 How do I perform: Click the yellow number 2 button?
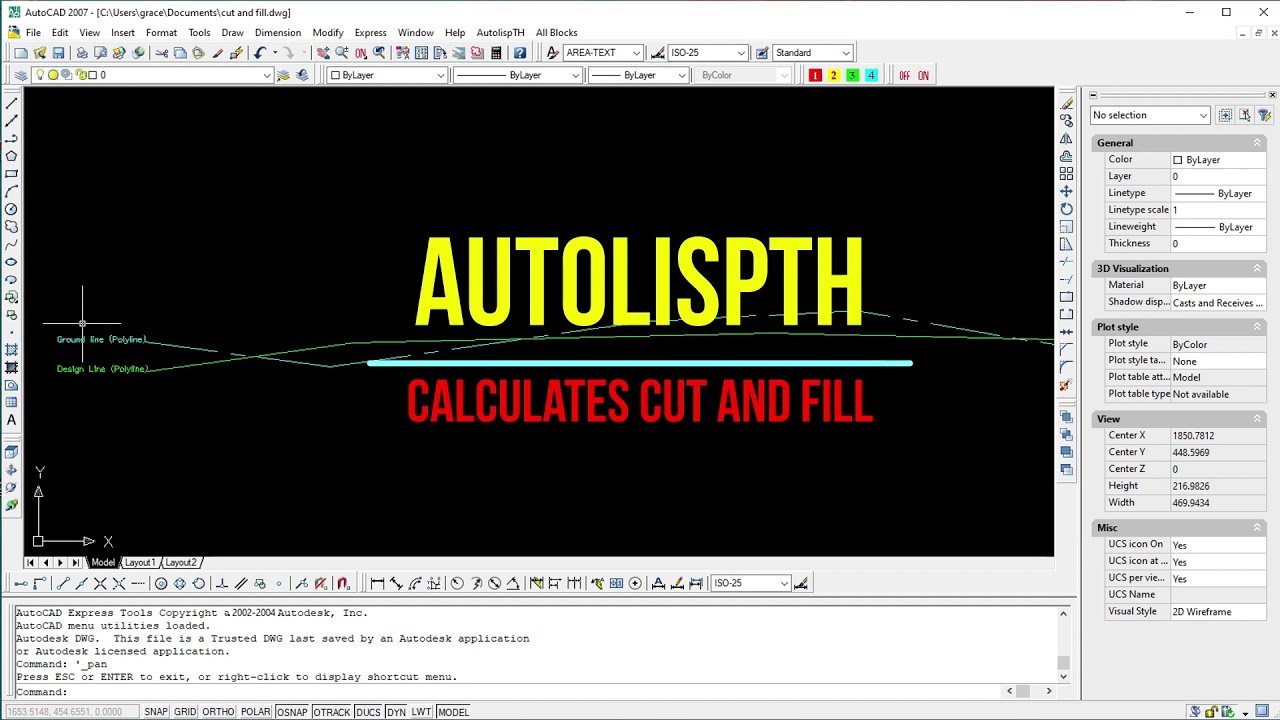point(833,75)
